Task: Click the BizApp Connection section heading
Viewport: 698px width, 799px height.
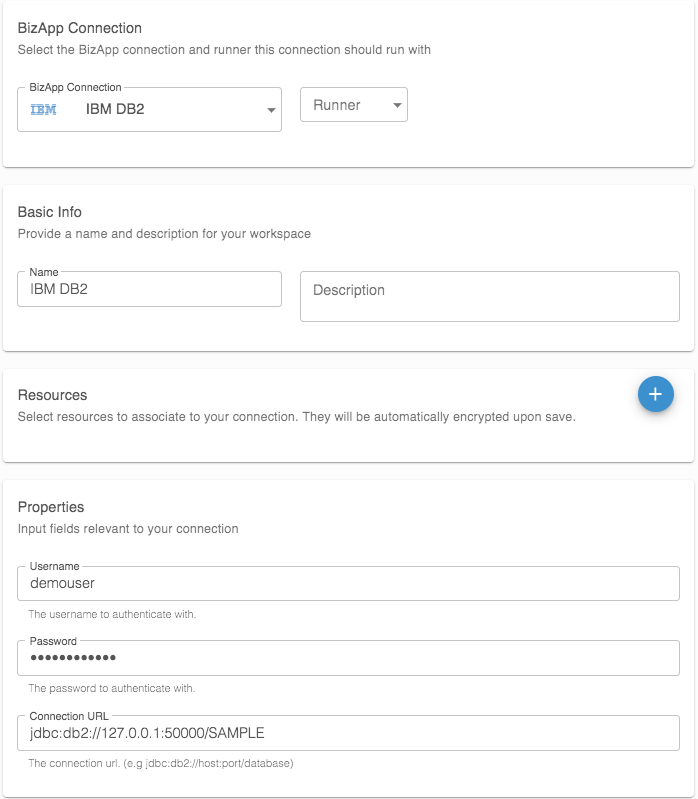Action: click(x=80, y=28)
